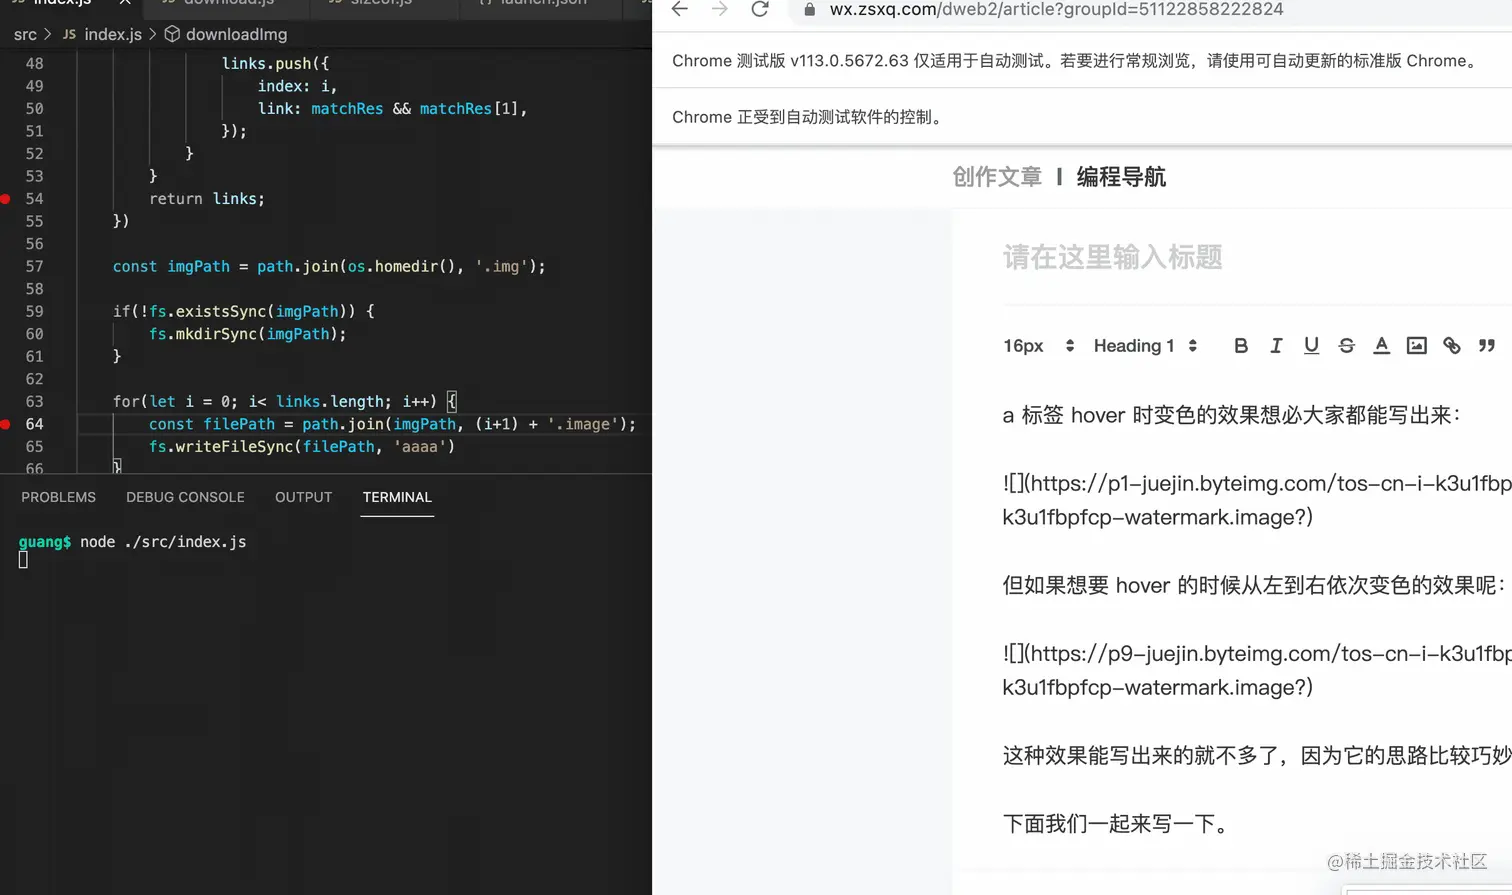The height and width of the screenshot is (895, 1512).
Task: Open the text color picker icon
Action: 1381,346
